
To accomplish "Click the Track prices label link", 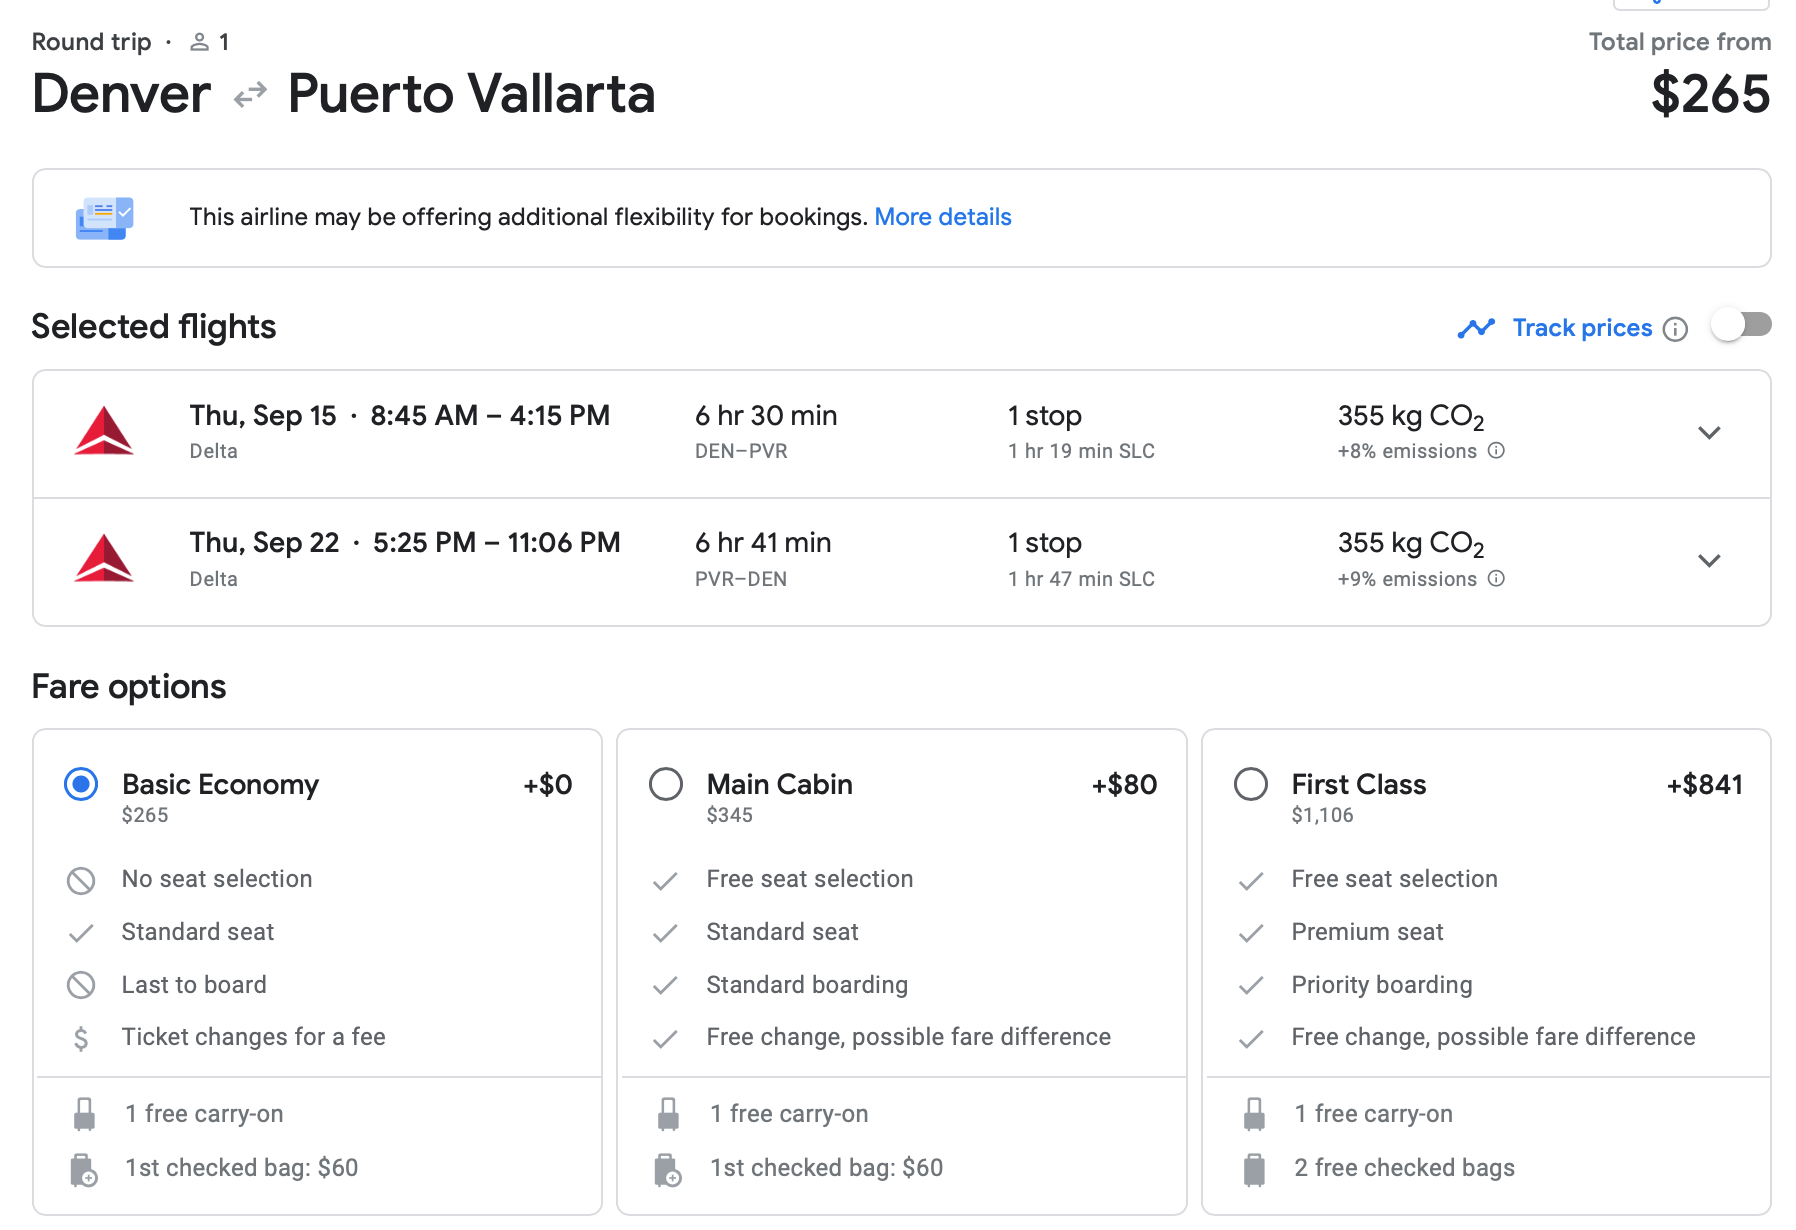I will pyautogui.click(x=1582, y=328).
